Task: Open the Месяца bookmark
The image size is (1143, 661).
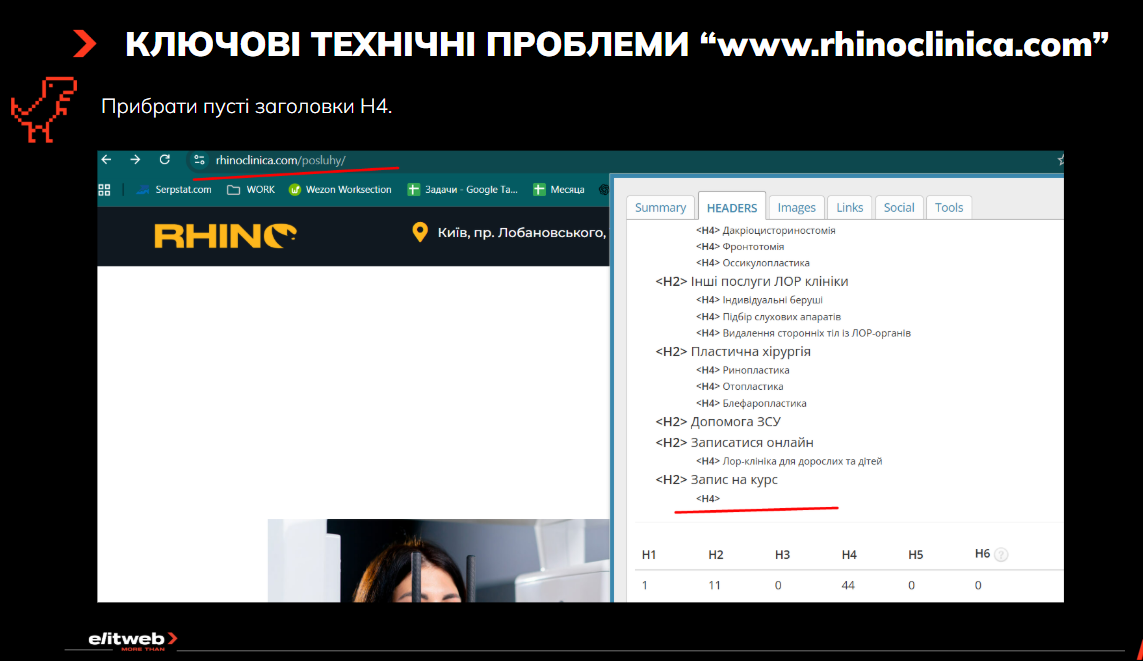Action: click(x=559, y=189)
